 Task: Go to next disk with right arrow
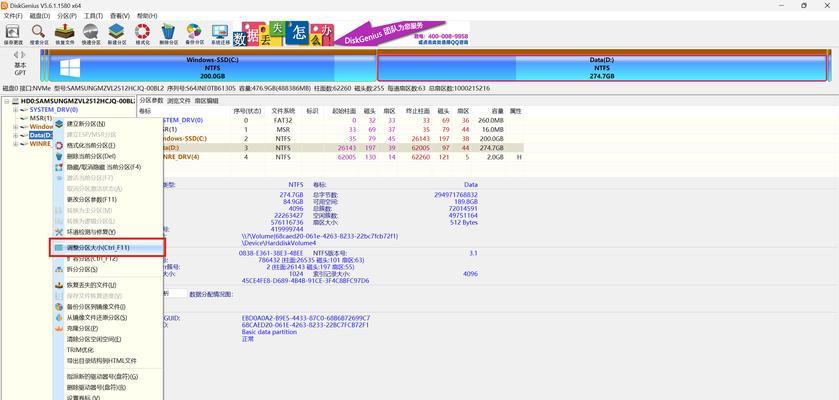[x=23, y=55]
